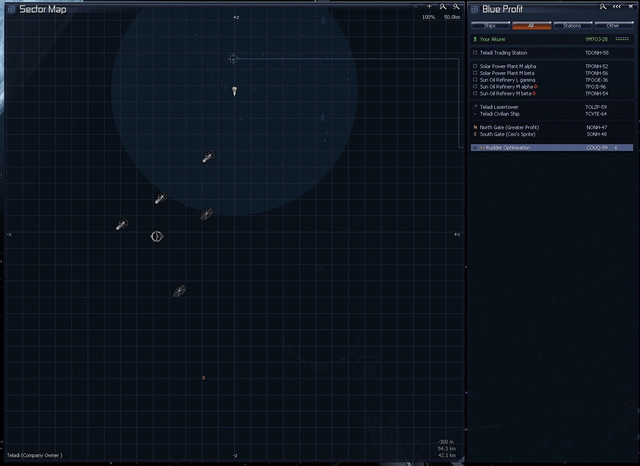Select the station icon nearest the player ship
Screen dimensions: 640x466
207,157
